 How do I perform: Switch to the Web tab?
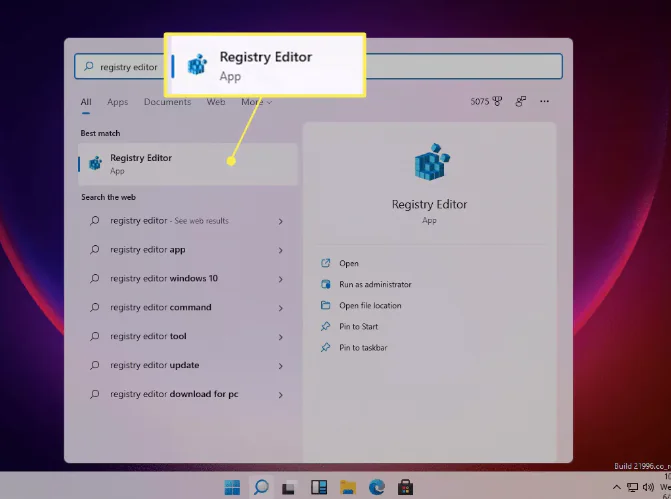(x=216, y=102)
